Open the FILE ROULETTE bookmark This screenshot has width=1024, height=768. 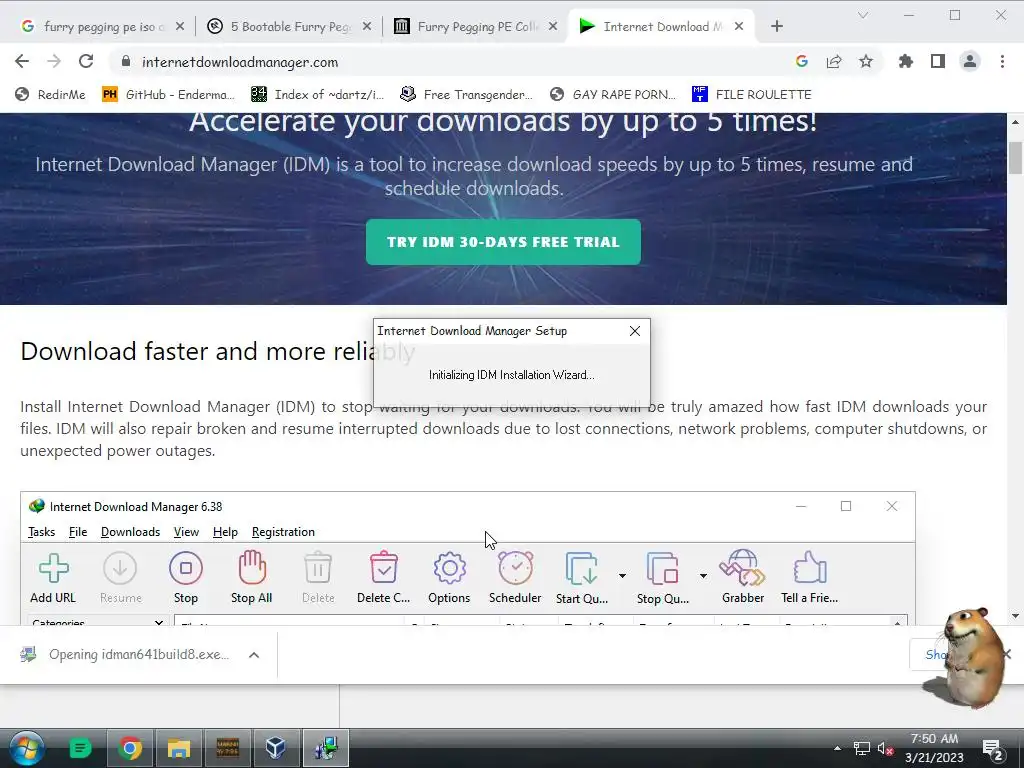(752, 95)
